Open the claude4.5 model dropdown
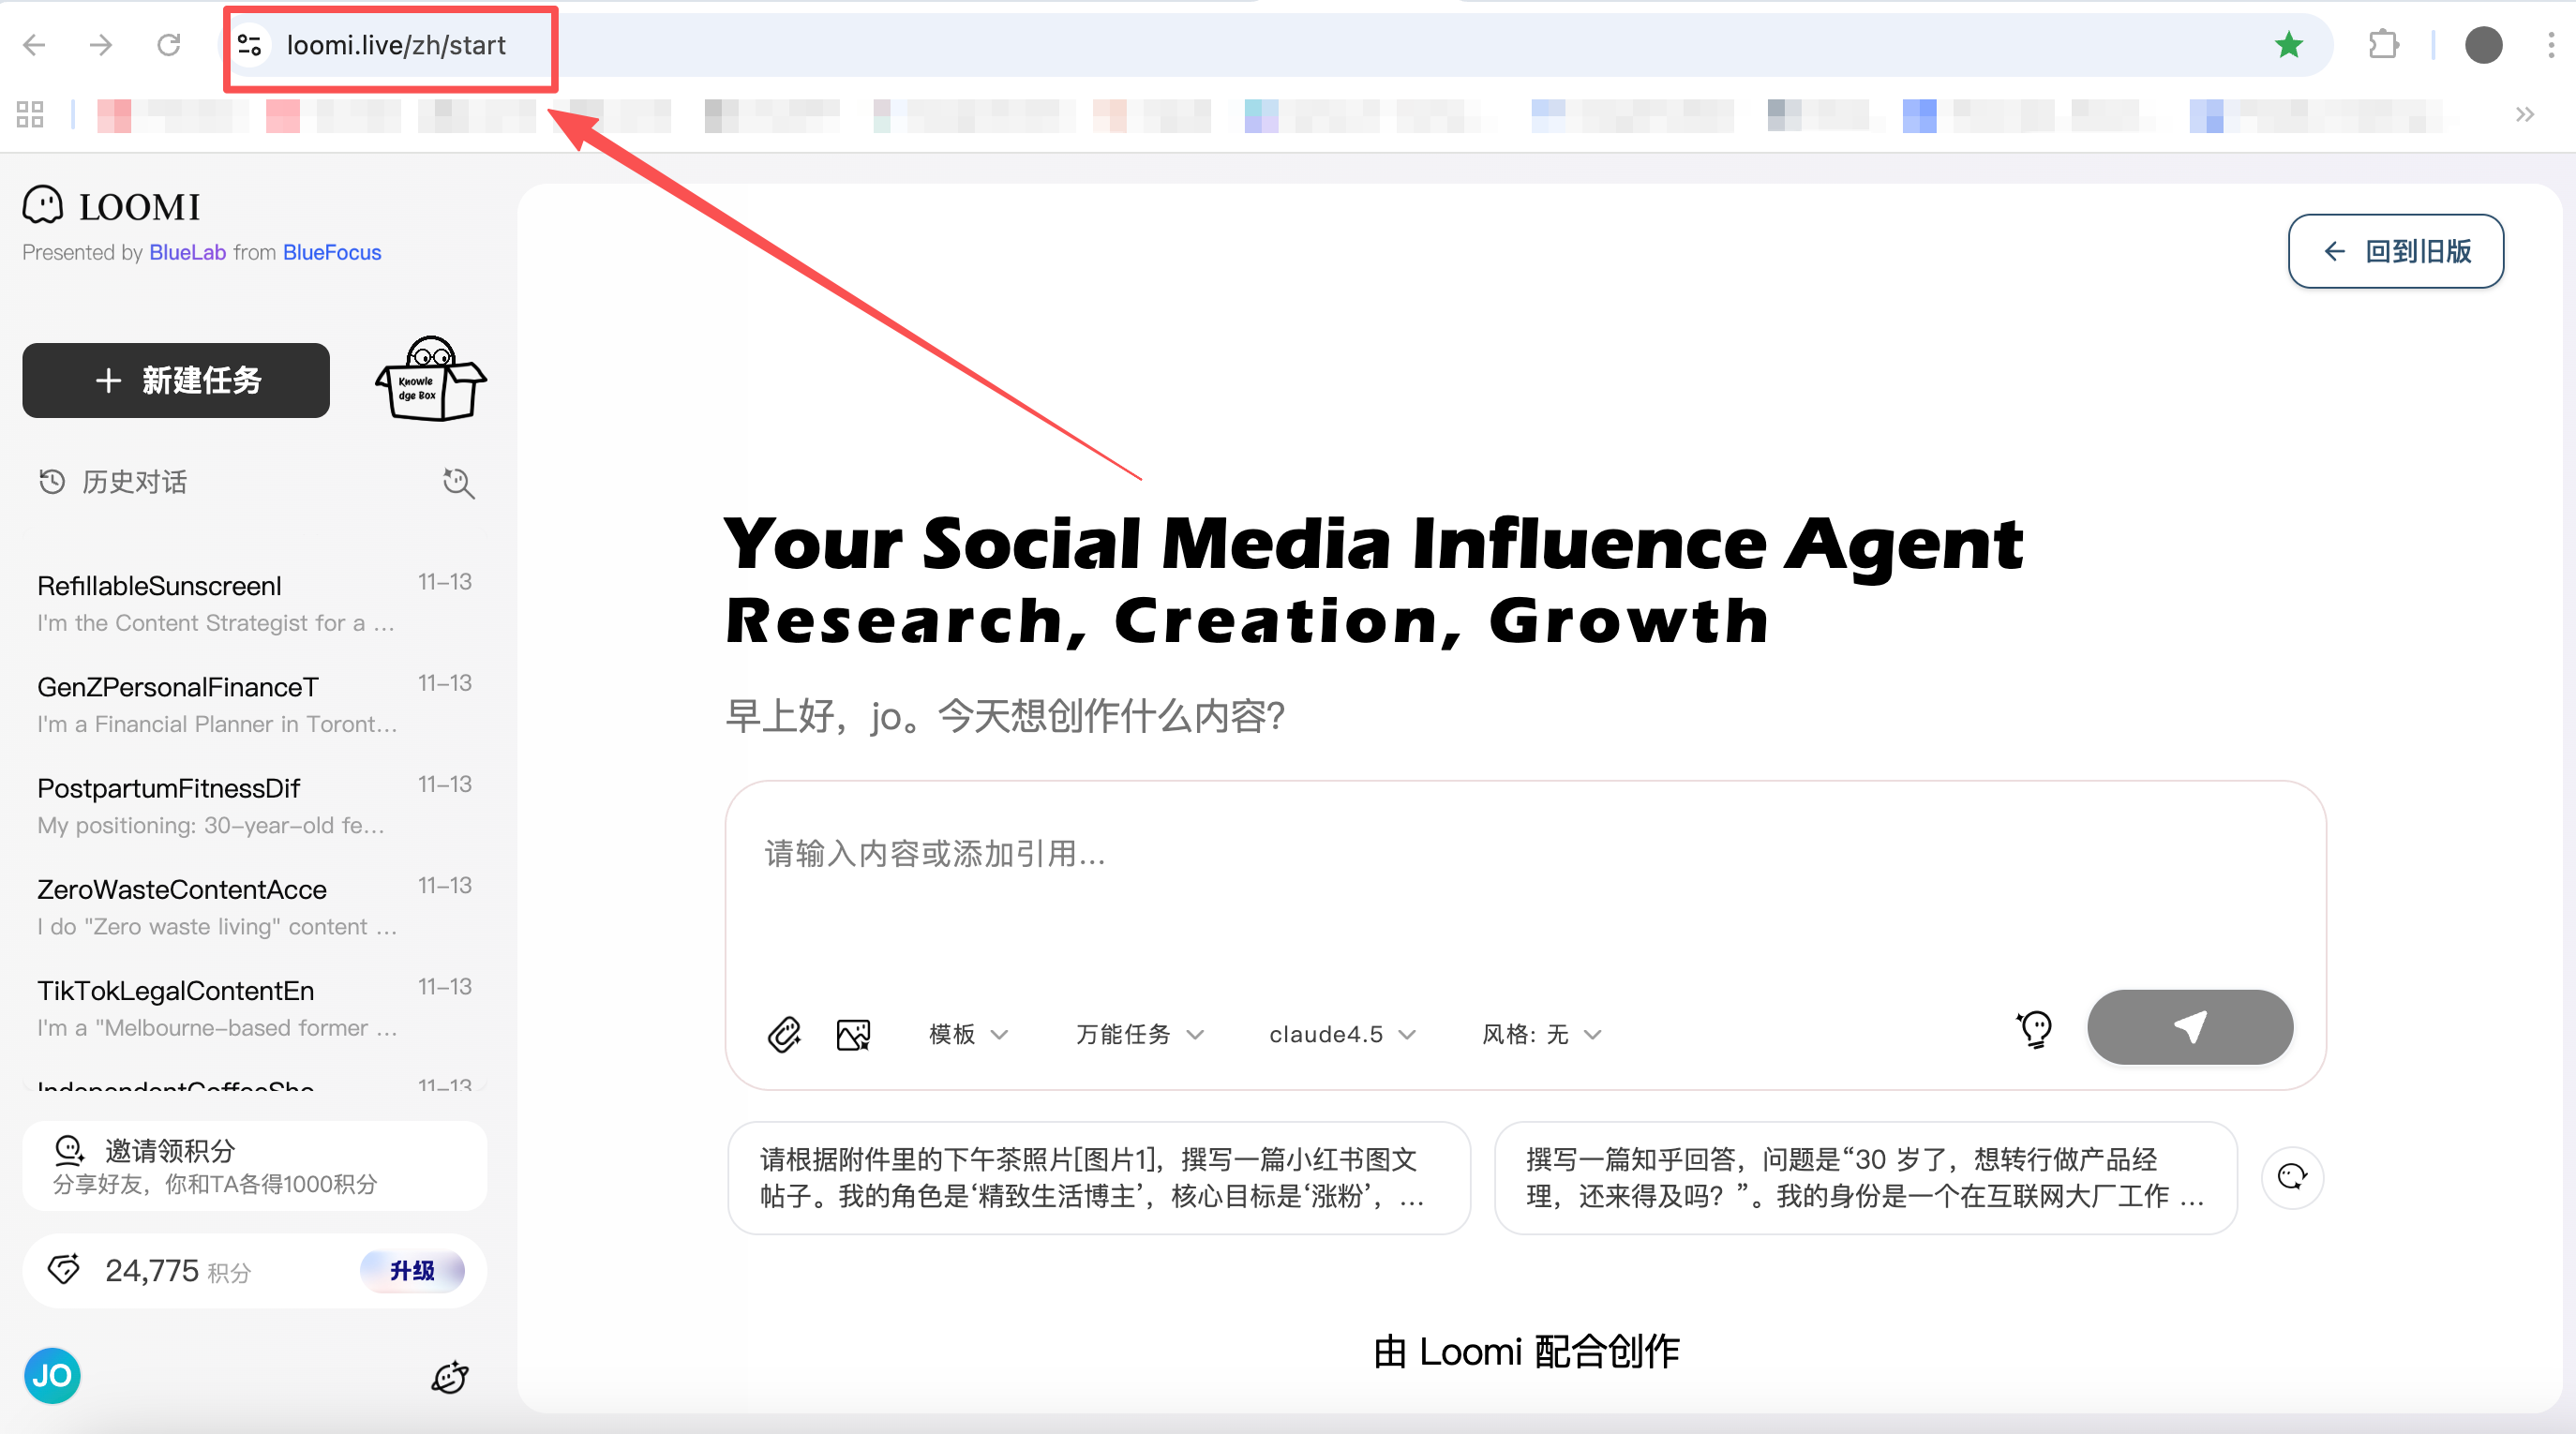This screenshot has height=1434, width=2576. (x=1342, y=1034)
